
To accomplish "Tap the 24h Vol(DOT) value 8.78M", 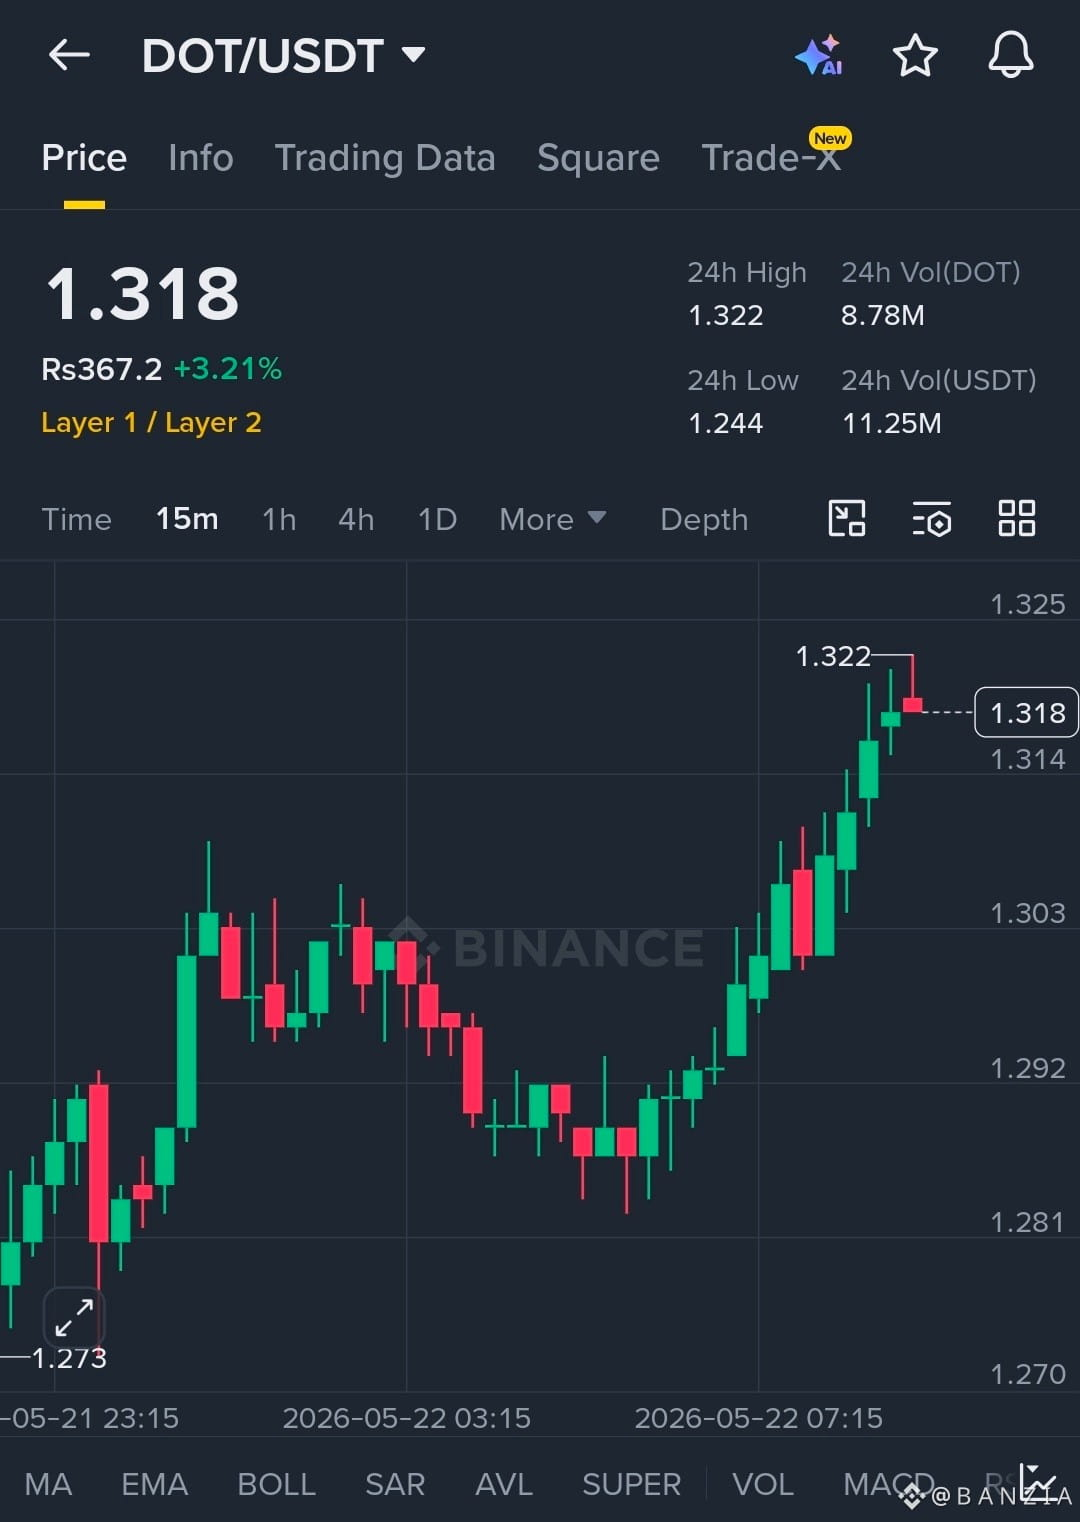I will click(883, 316).
